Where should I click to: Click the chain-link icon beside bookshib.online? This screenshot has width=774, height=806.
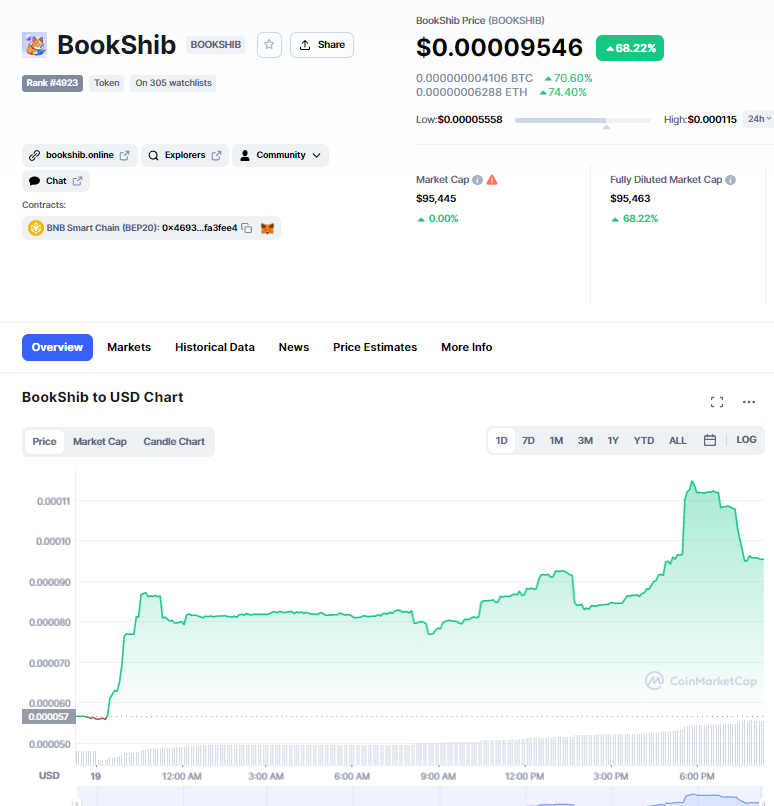pyautogui.click(x=34, y=155)
